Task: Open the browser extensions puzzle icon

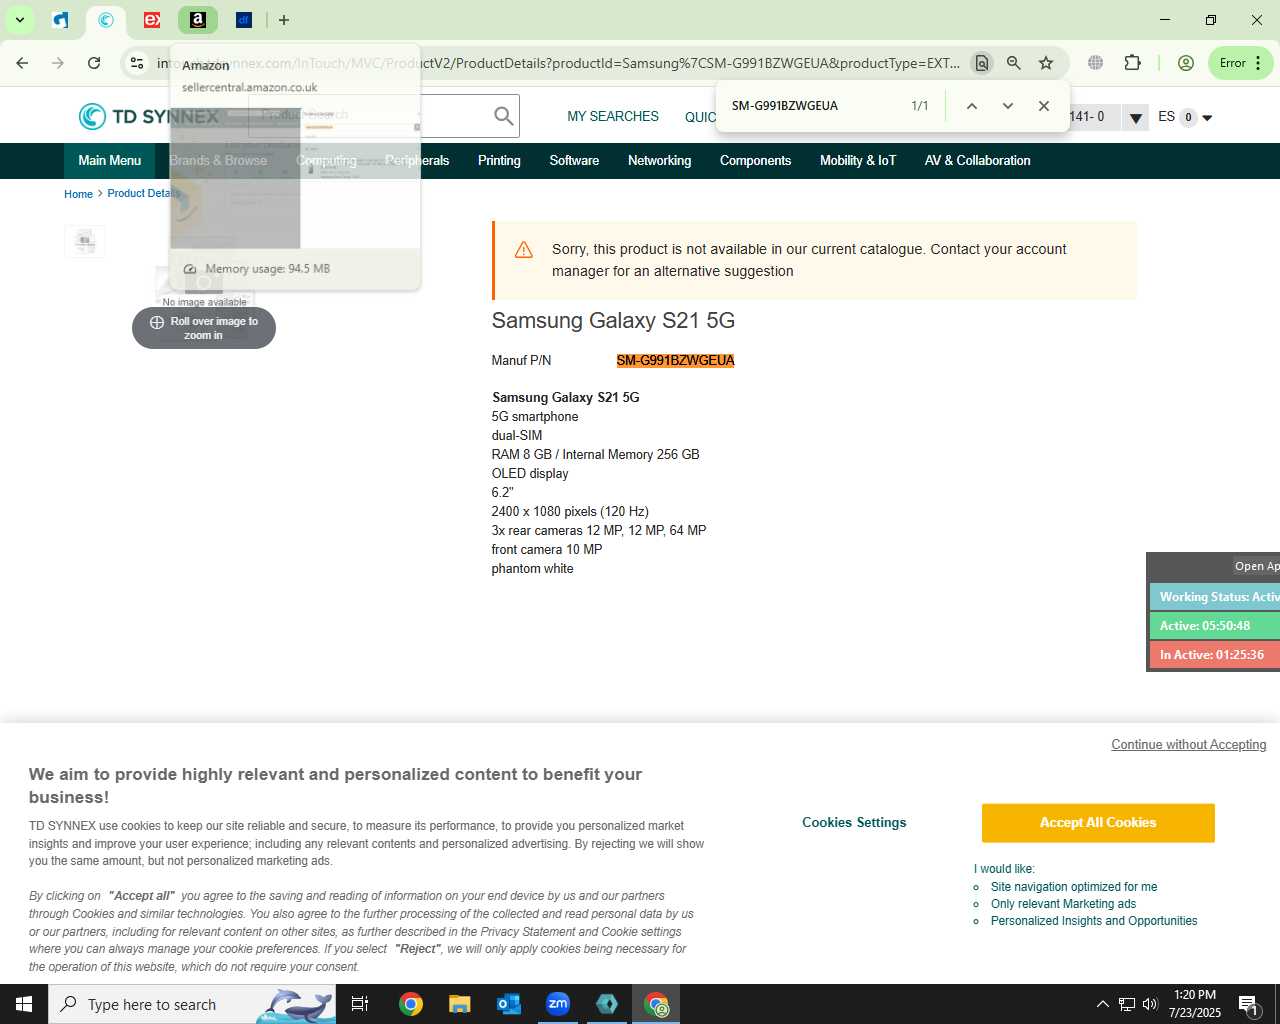Action: pyautogui.click(x=1132, y=63)
